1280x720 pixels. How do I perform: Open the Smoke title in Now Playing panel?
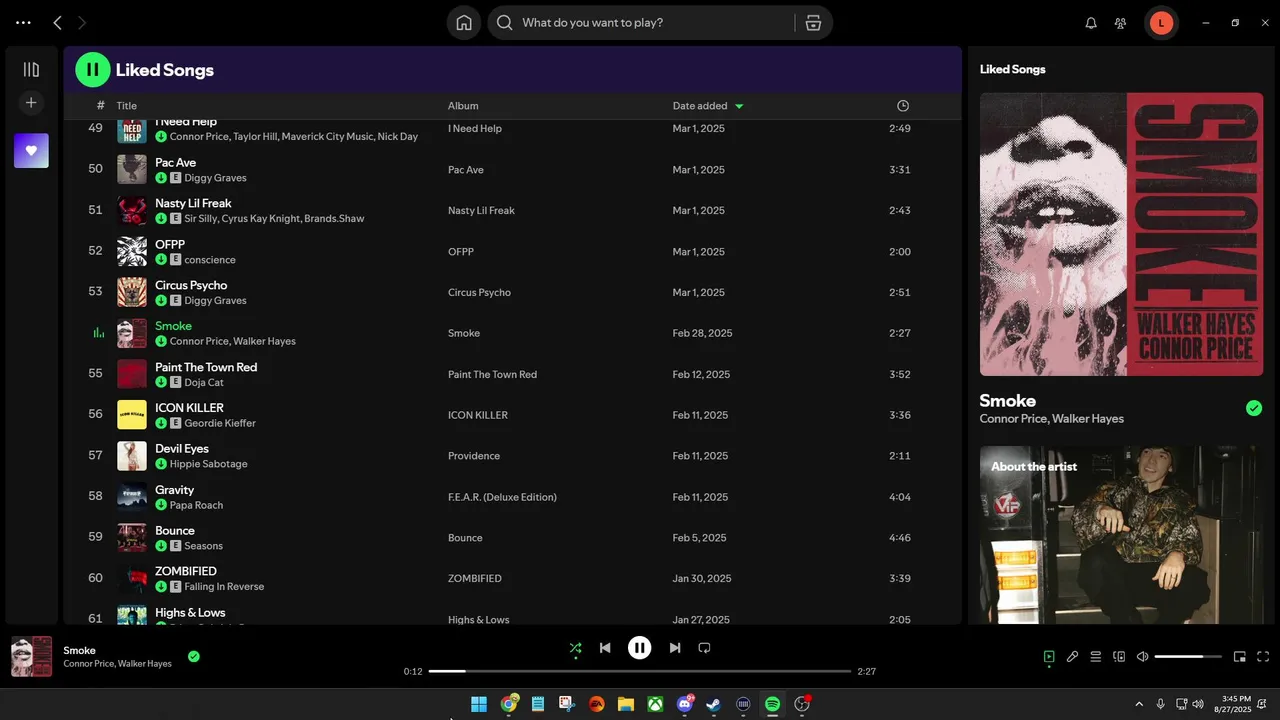coord(1008,400)
